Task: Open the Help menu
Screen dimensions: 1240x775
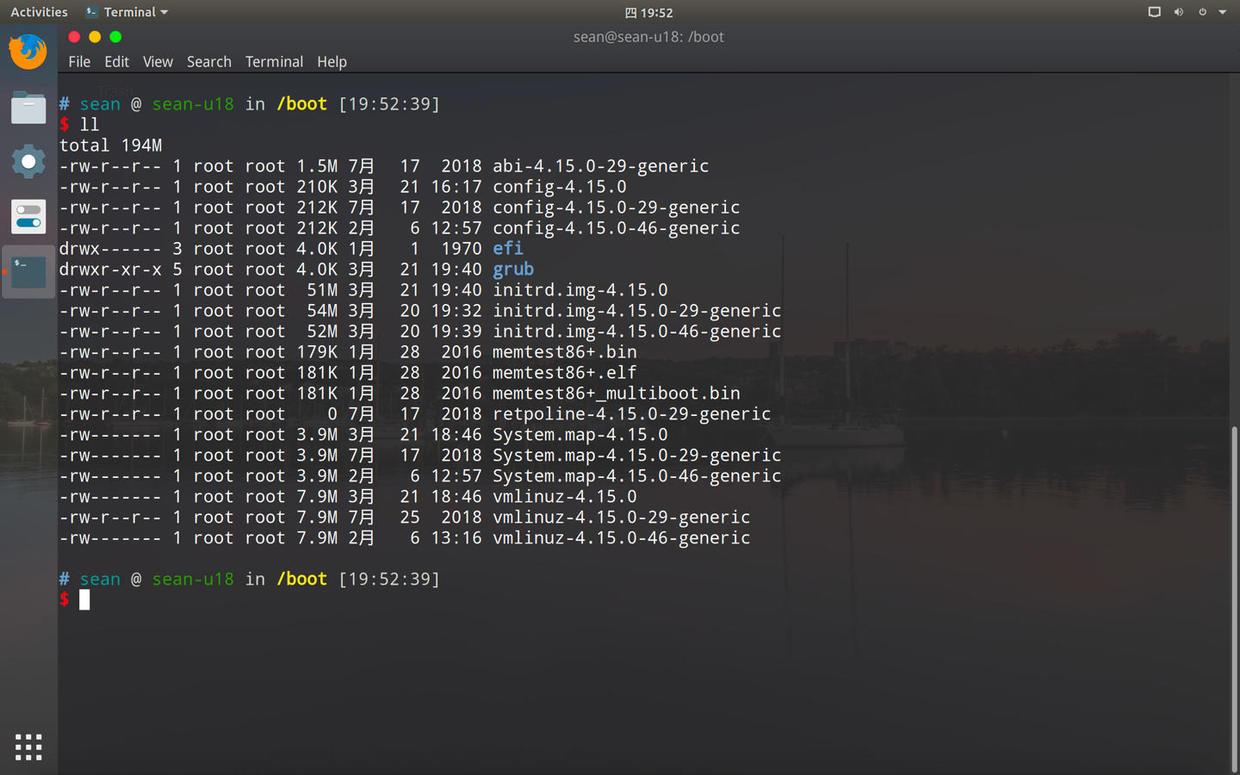Action: pos(332,61)
